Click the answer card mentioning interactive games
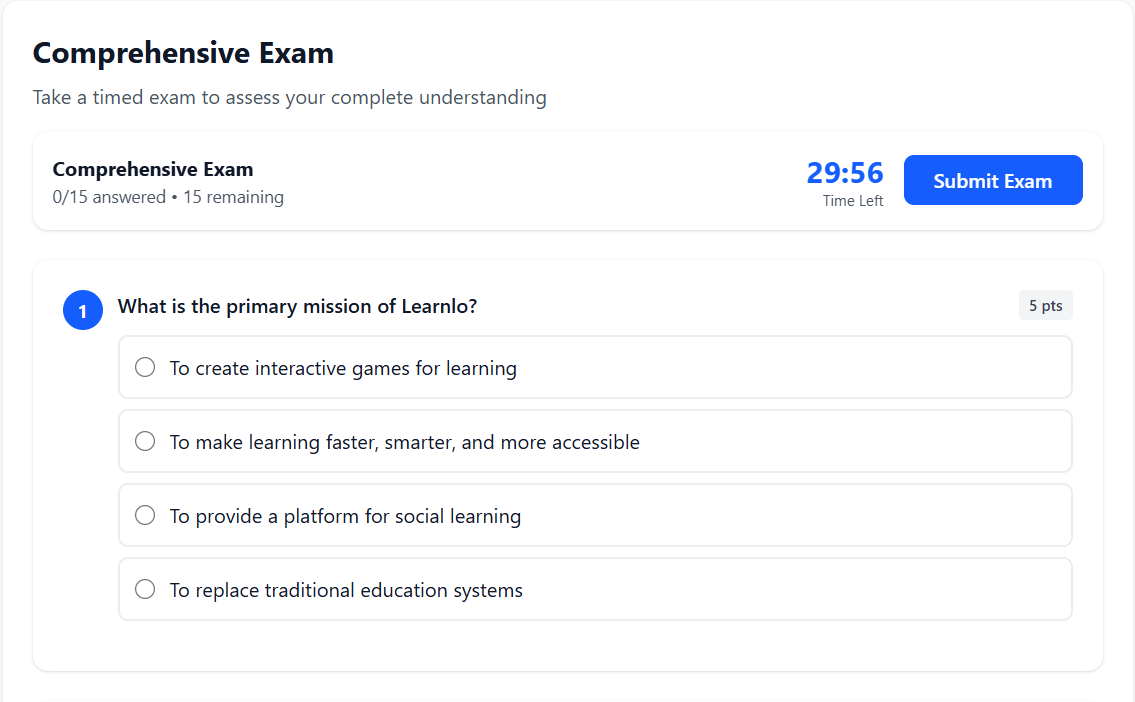 click(x=595, y=367)
